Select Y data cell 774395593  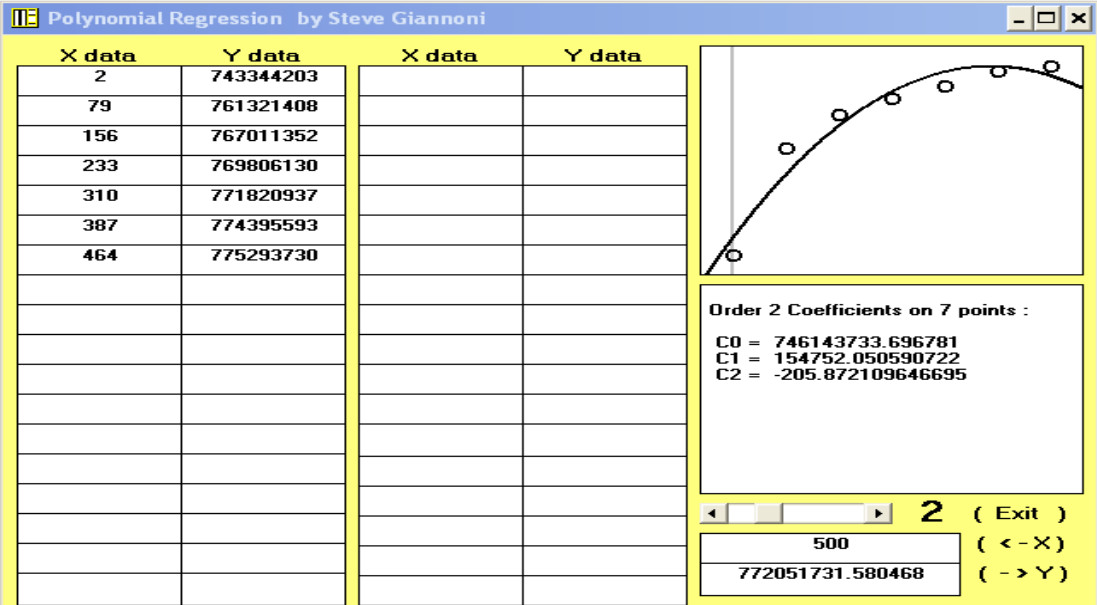[264, 230]
